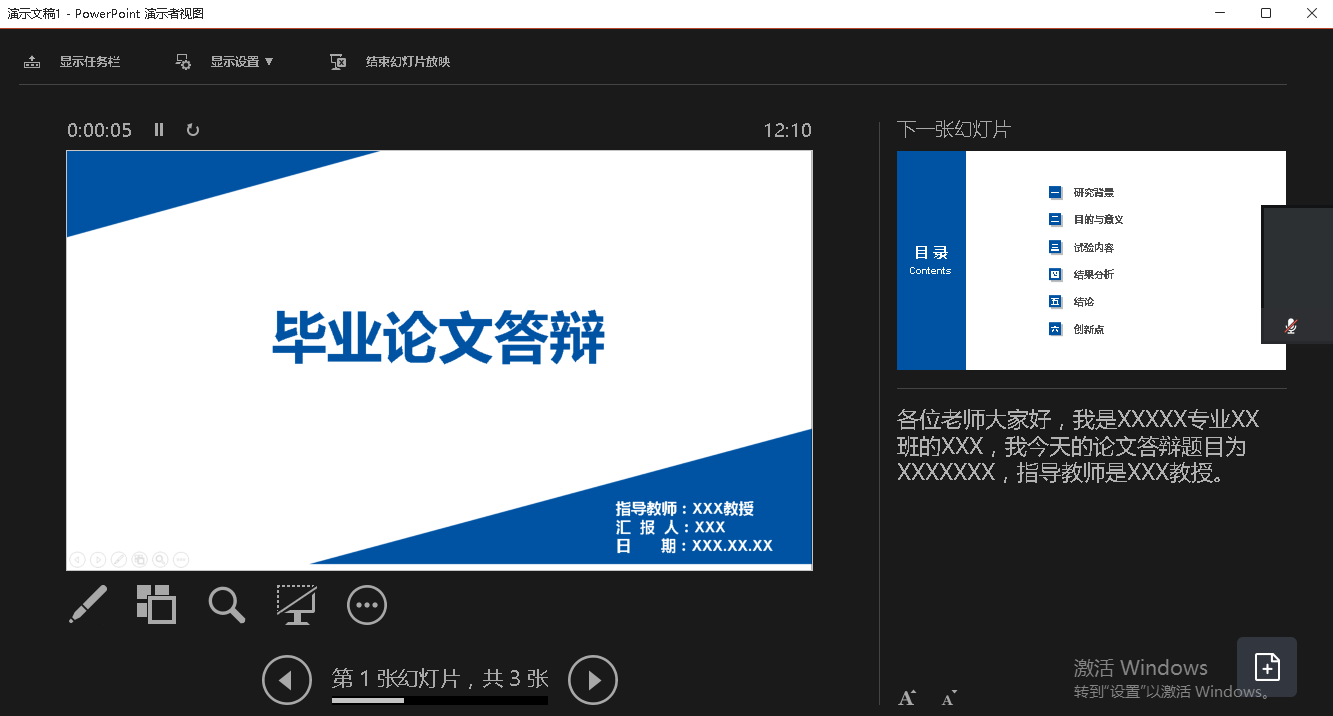Image resolution: width=1333 pixels, height=716 pixels.
Task: Mute the microphone in the camera preview
Action: pyautogui.click(x=1292, y=325)
